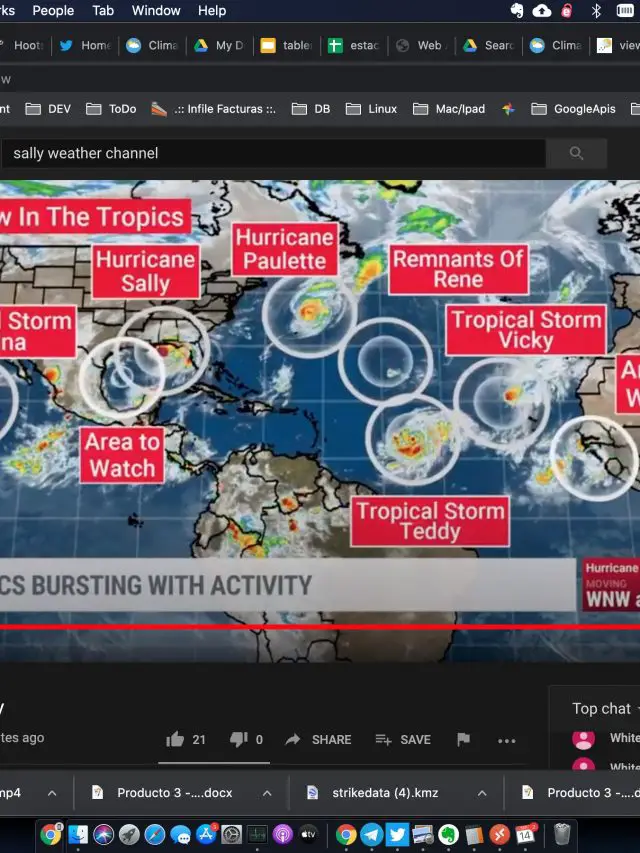Dislike the video with thumbs down

[x=238, y=739]
